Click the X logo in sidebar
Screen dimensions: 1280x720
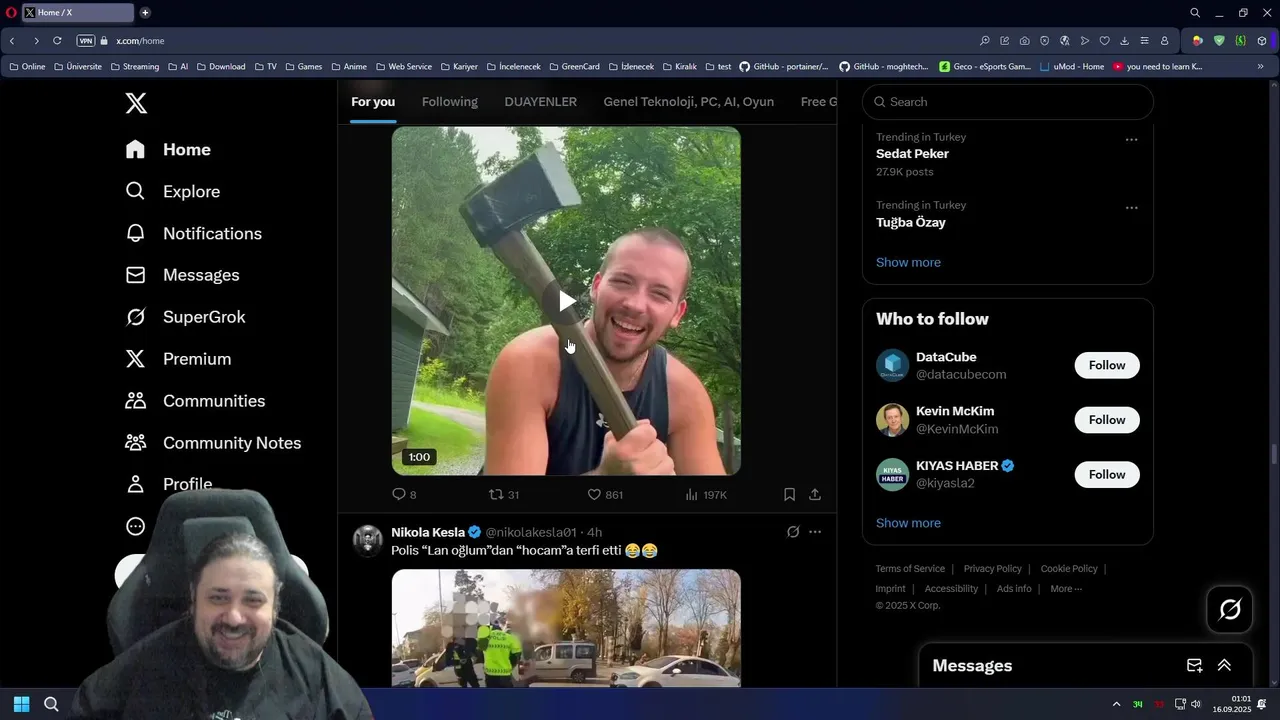click(136, 102)
